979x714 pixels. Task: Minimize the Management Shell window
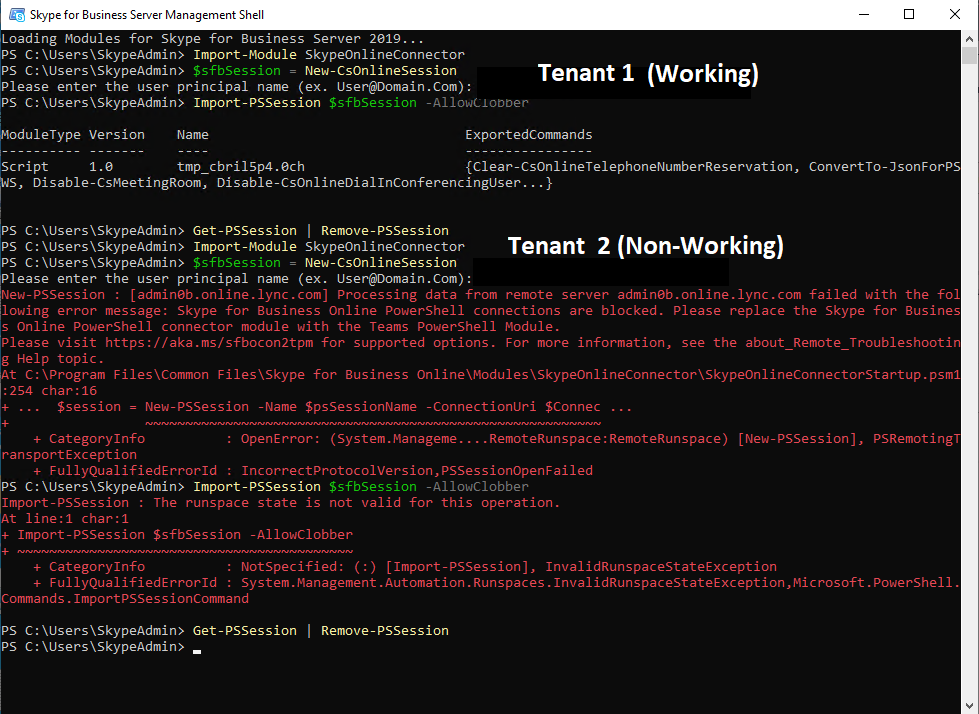pyautogui.click(x=864, y=15)
